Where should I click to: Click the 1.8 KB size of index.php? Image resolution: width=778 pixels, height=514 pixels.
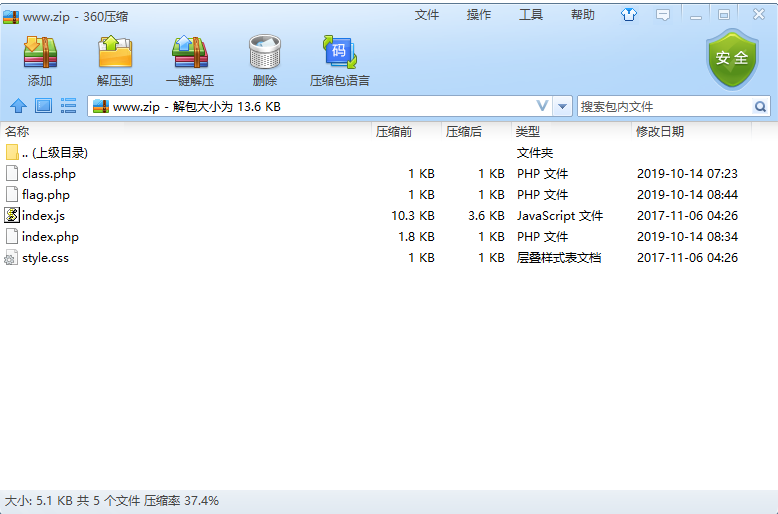pyautogui.click(x=416, y=237)
